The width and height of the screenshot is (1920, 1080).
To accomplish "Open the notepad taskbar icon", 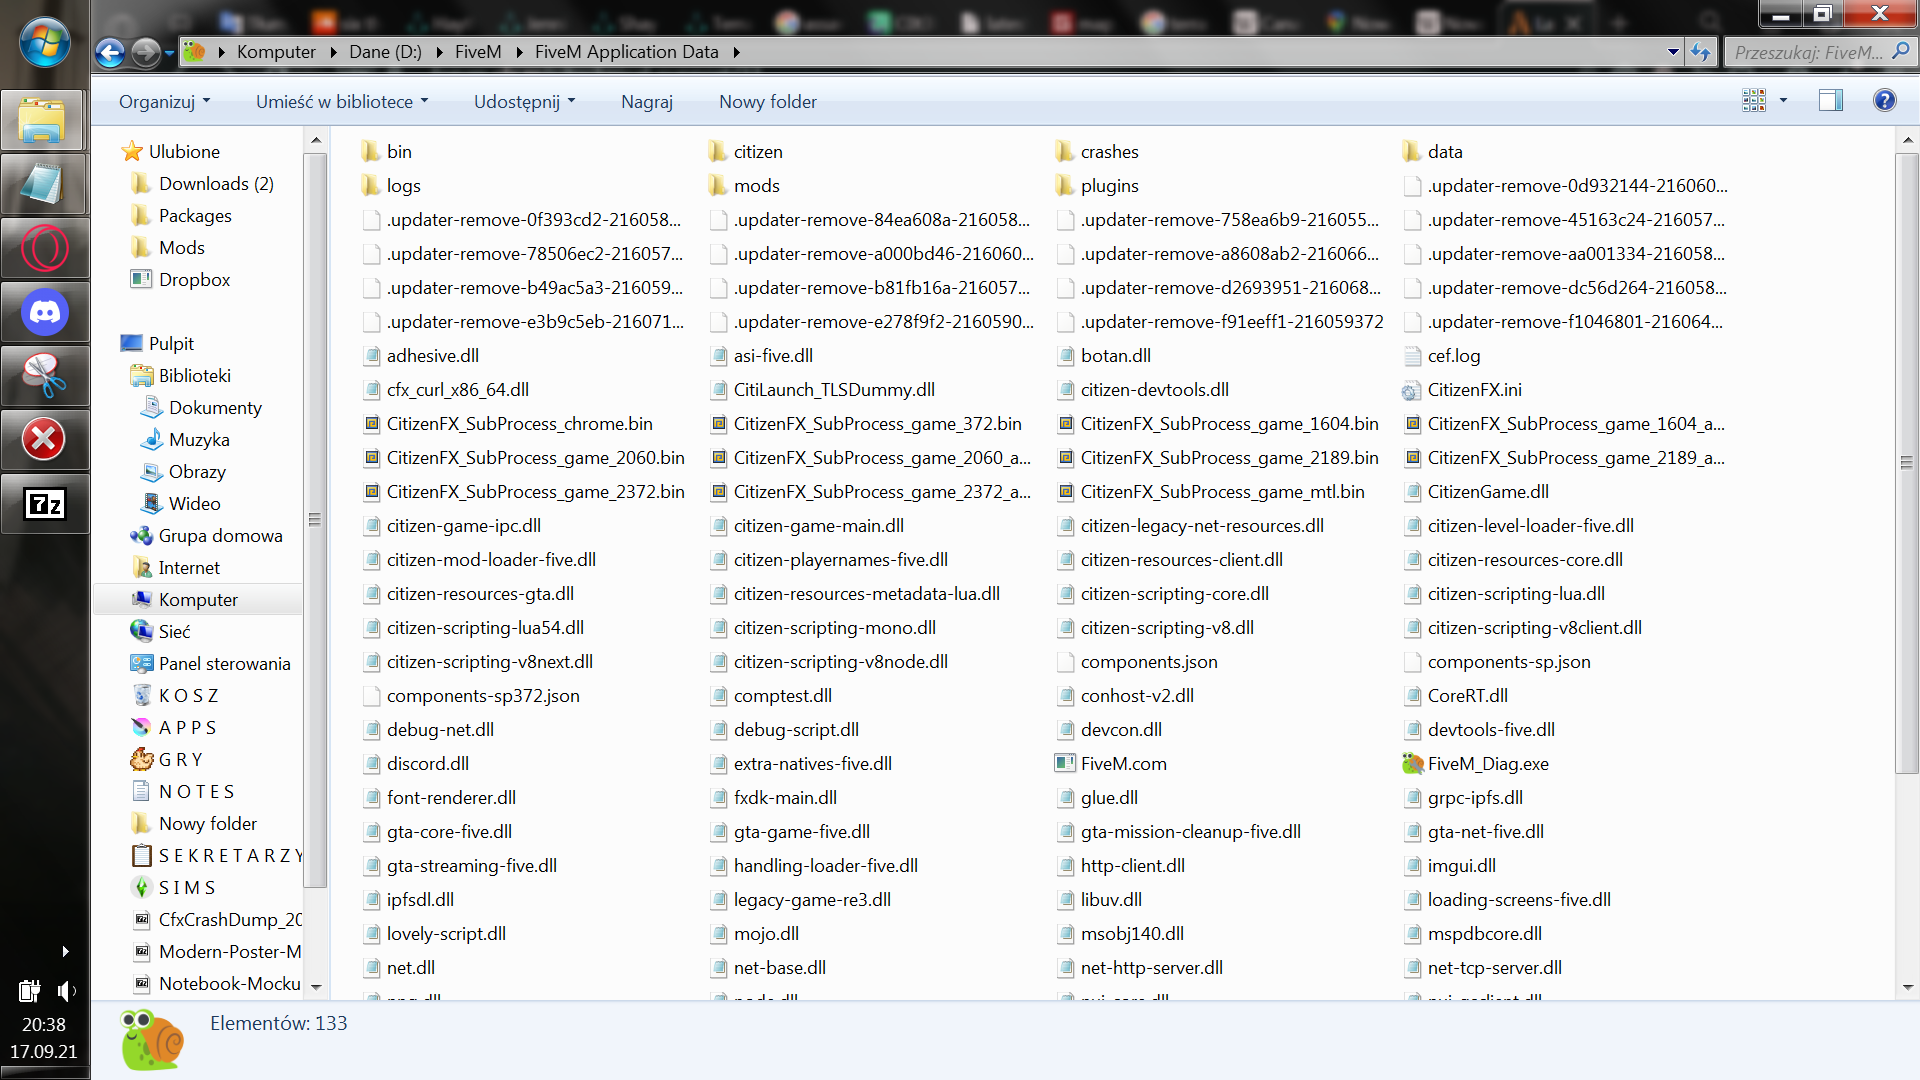I will tap(44, 186).
